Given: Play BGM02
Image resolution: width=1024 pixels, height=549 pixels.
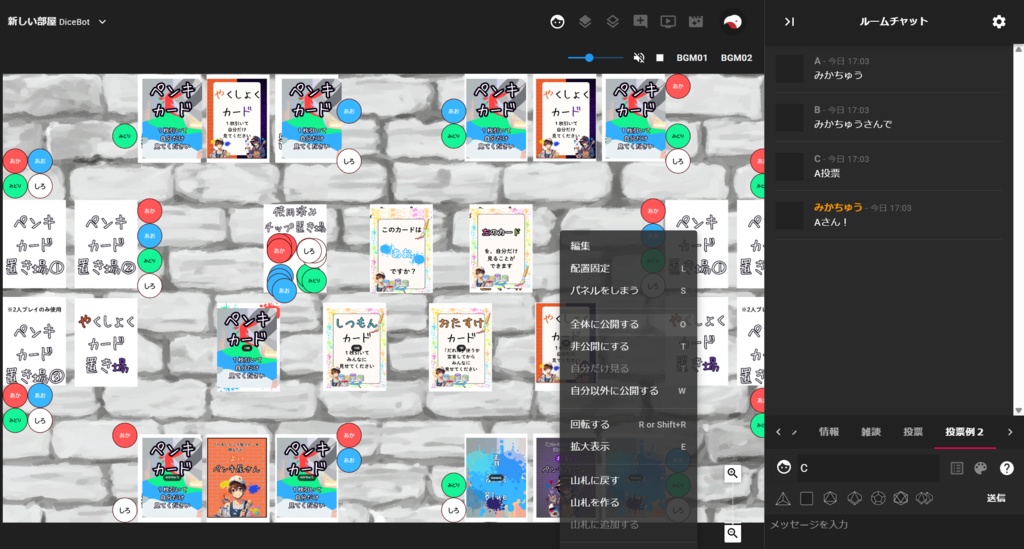Looking at the screenshot, I should tap(736, 58).
